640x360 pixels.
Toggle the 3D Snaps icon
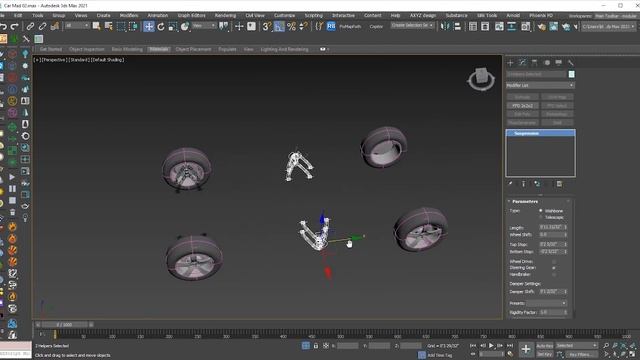pyautogui.click(x=267, y=27)
